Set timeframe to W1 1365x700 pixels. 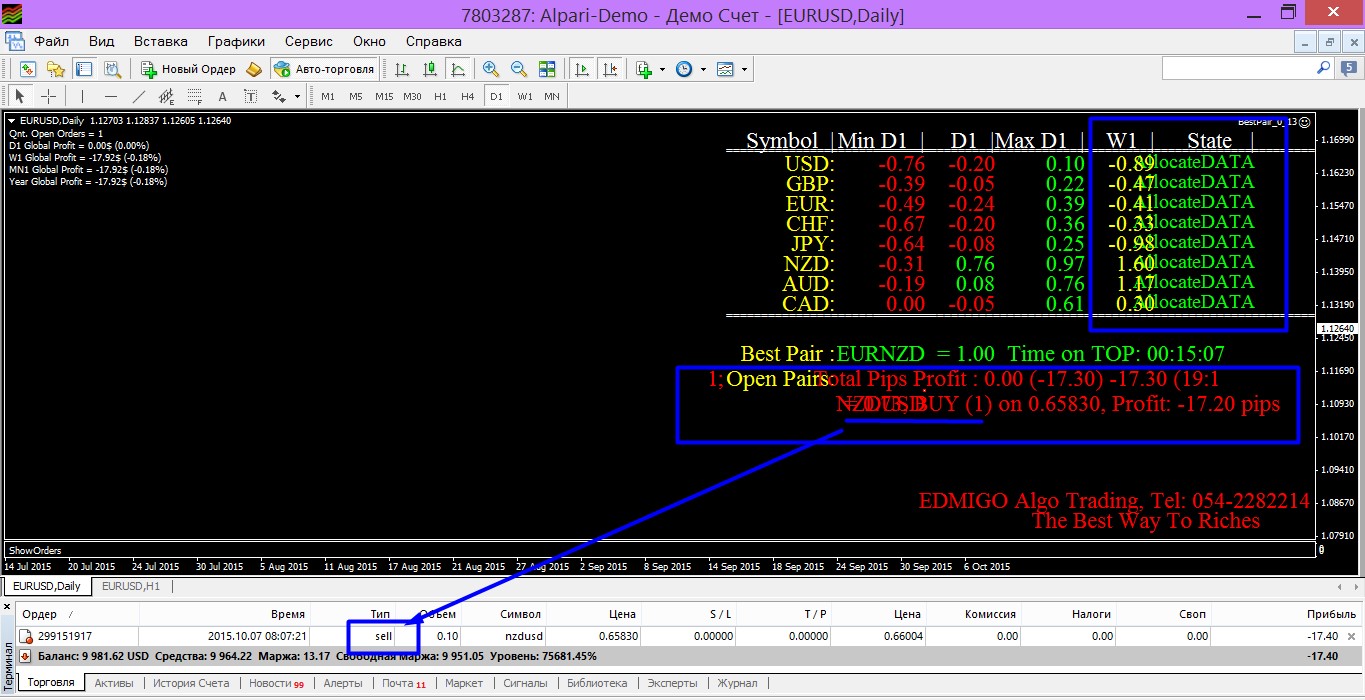pos(525,96)
